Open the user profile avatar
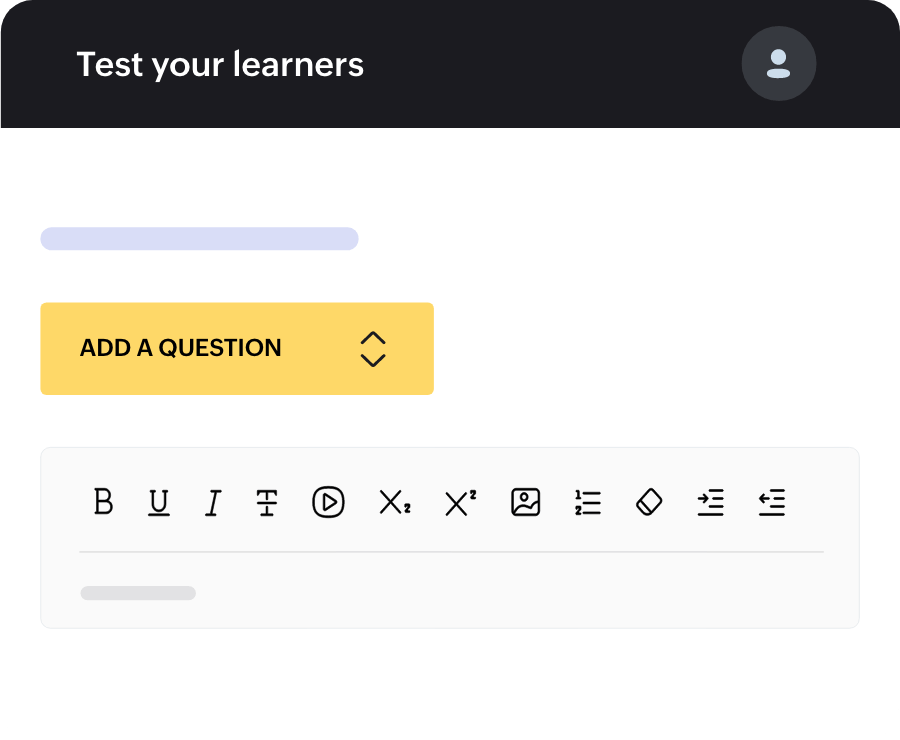900x740 pixels. pyautogui.click(x=779, y=63)
